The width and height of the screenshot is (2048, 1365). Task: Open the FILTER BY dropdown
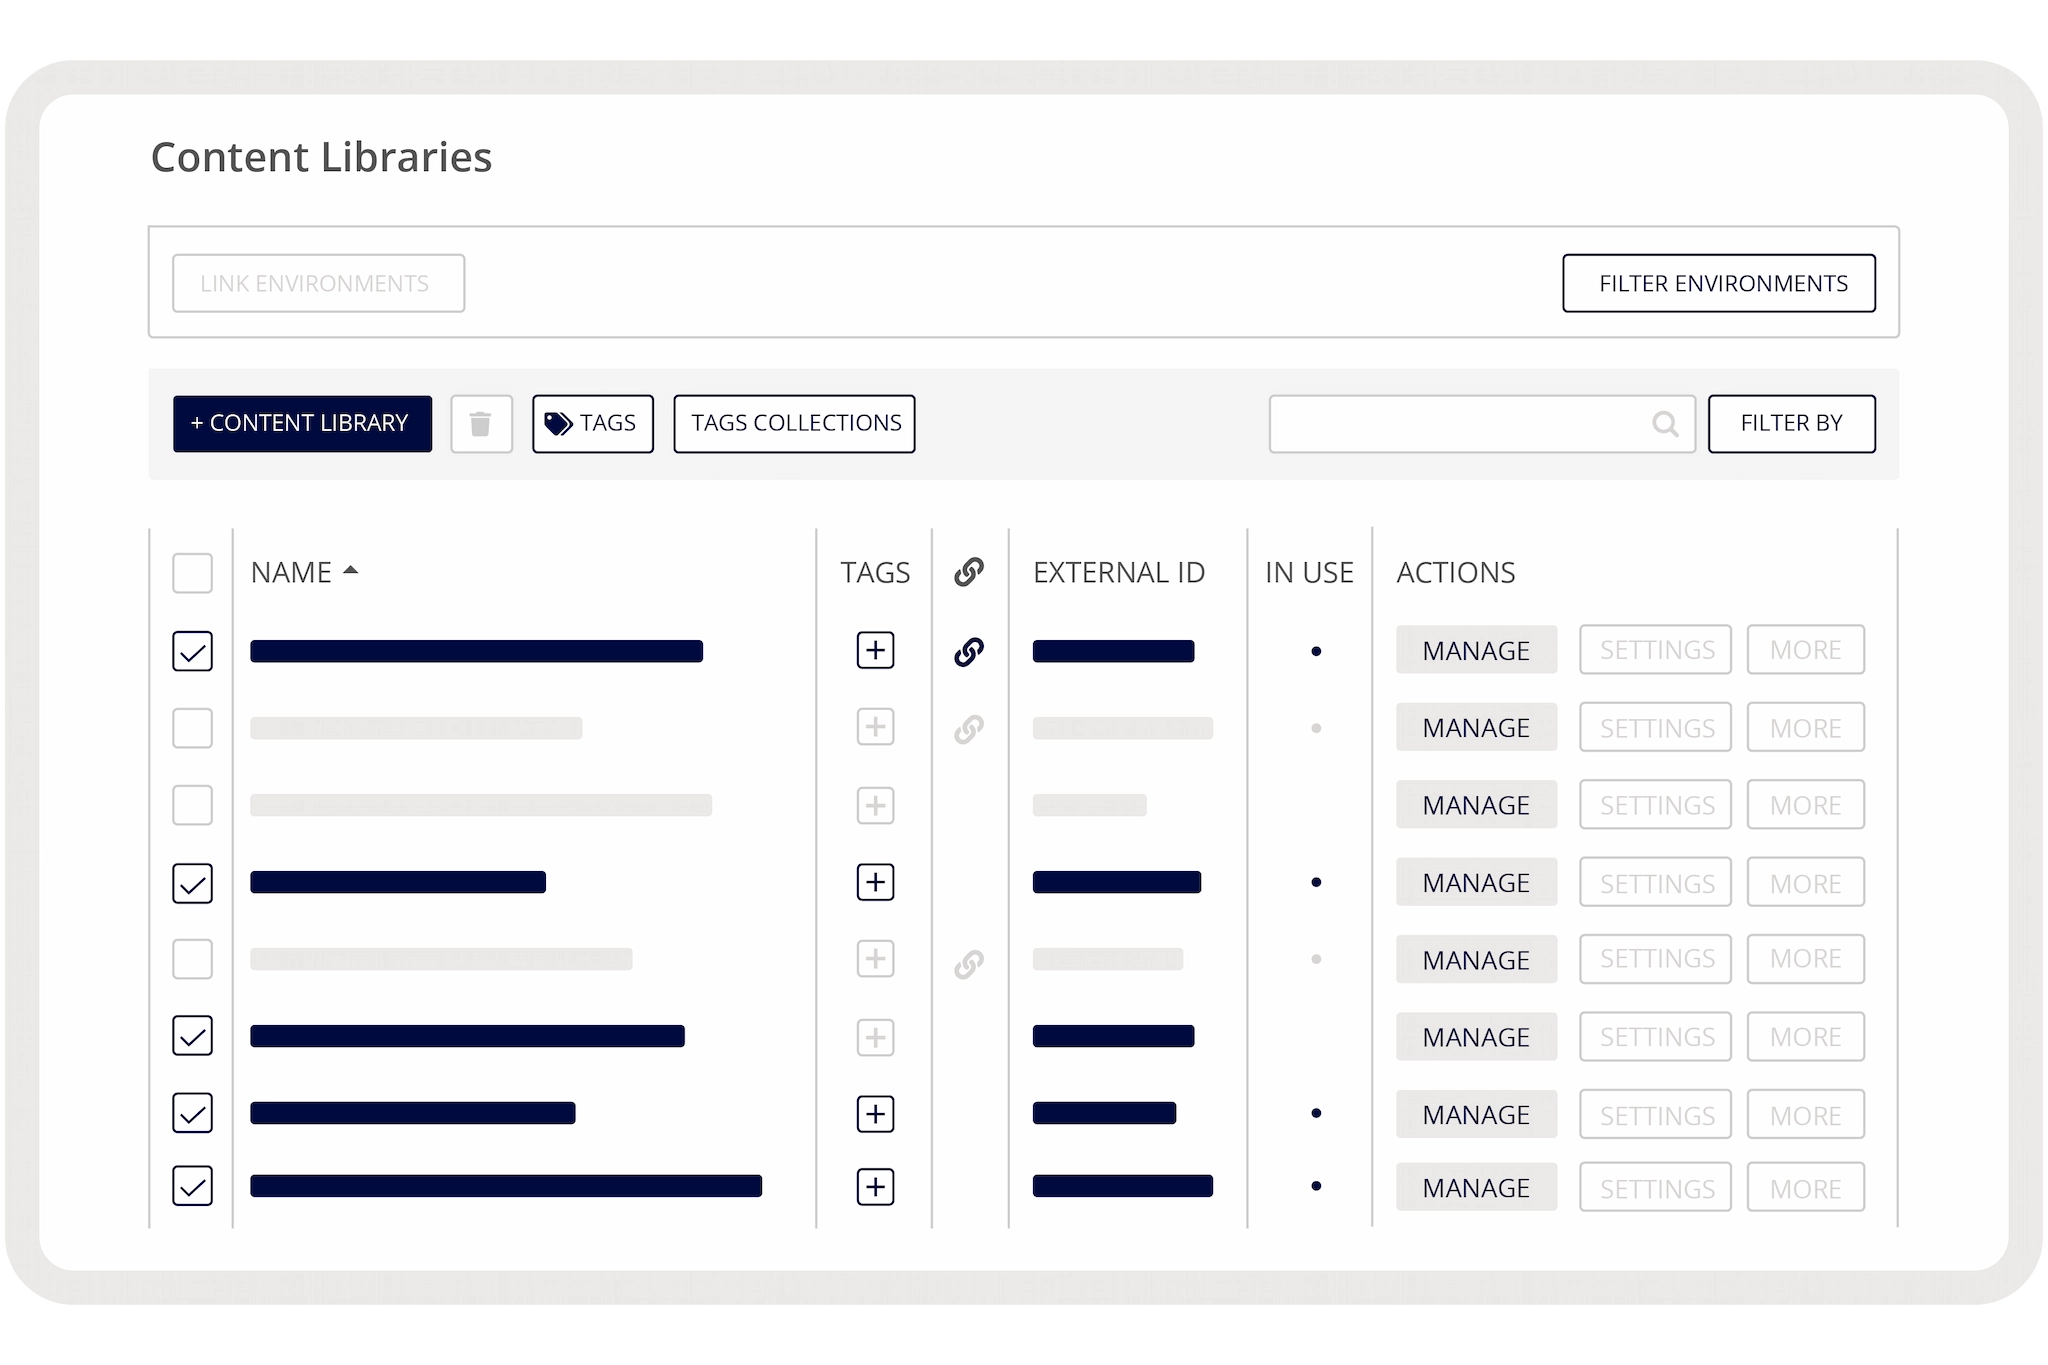pyautogui.click(x=1791, y=424)
